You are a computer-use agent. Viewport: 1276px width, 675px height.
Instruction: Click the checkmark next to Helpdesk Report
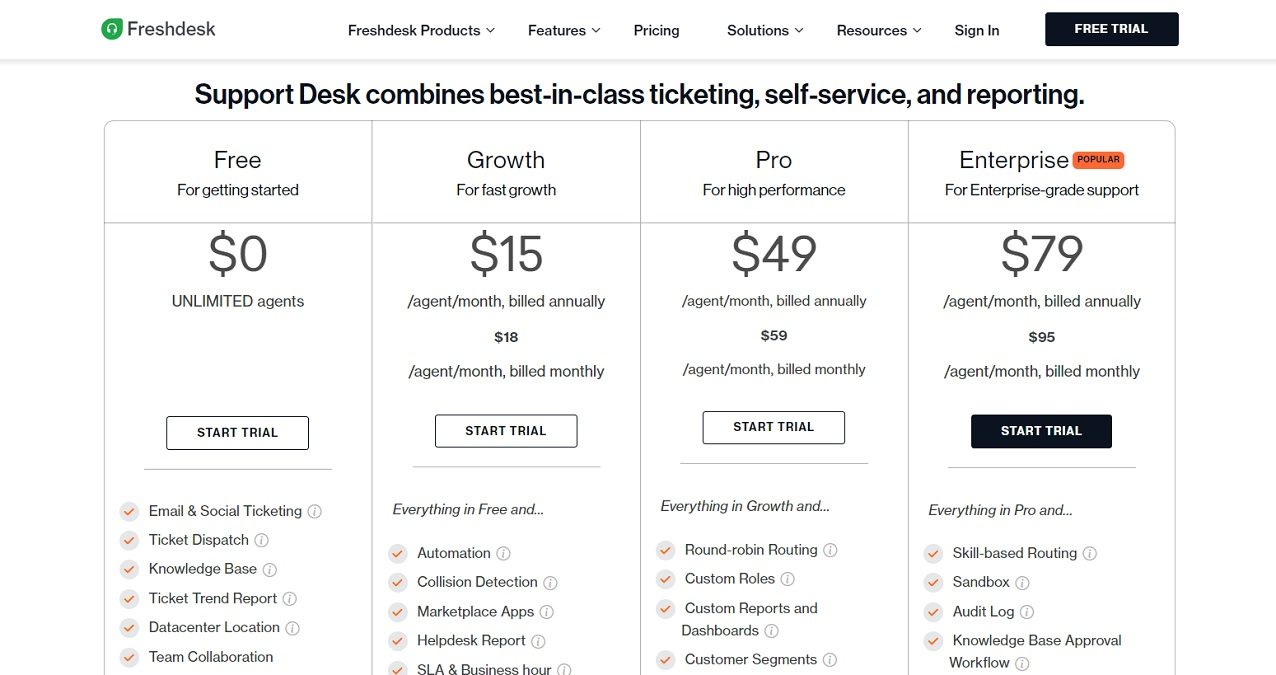coord(397,641)
